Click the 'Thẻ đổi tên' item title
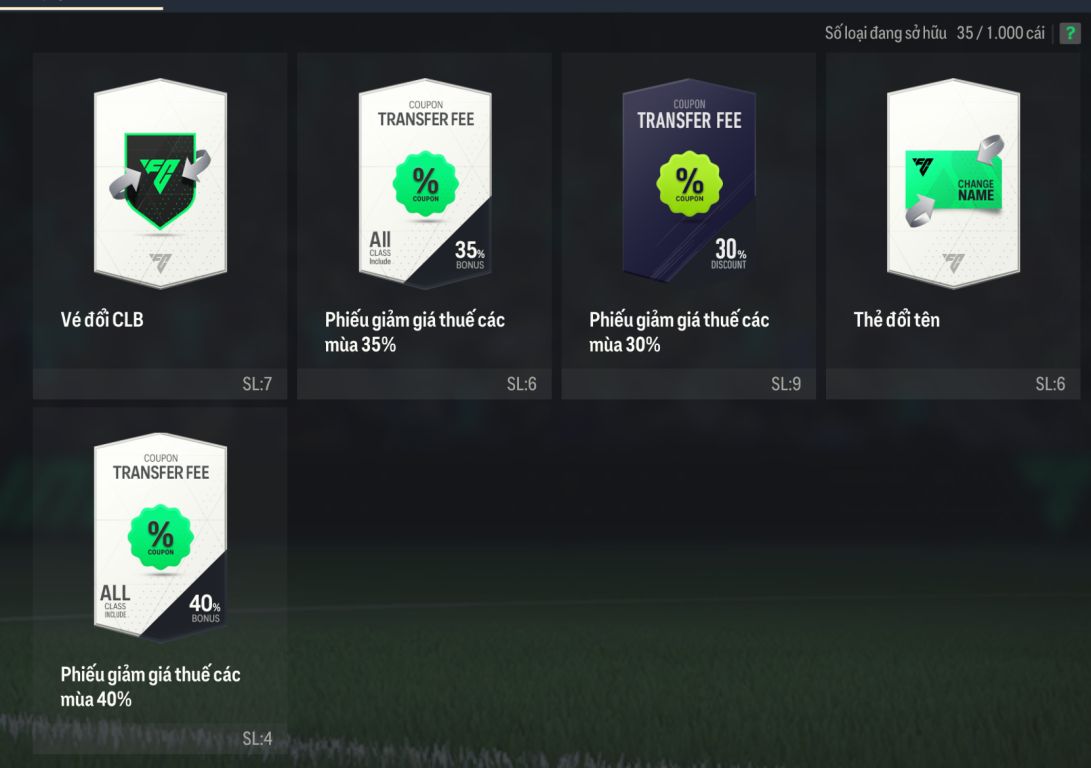The image size is (1091, 768). pos(896,319)
